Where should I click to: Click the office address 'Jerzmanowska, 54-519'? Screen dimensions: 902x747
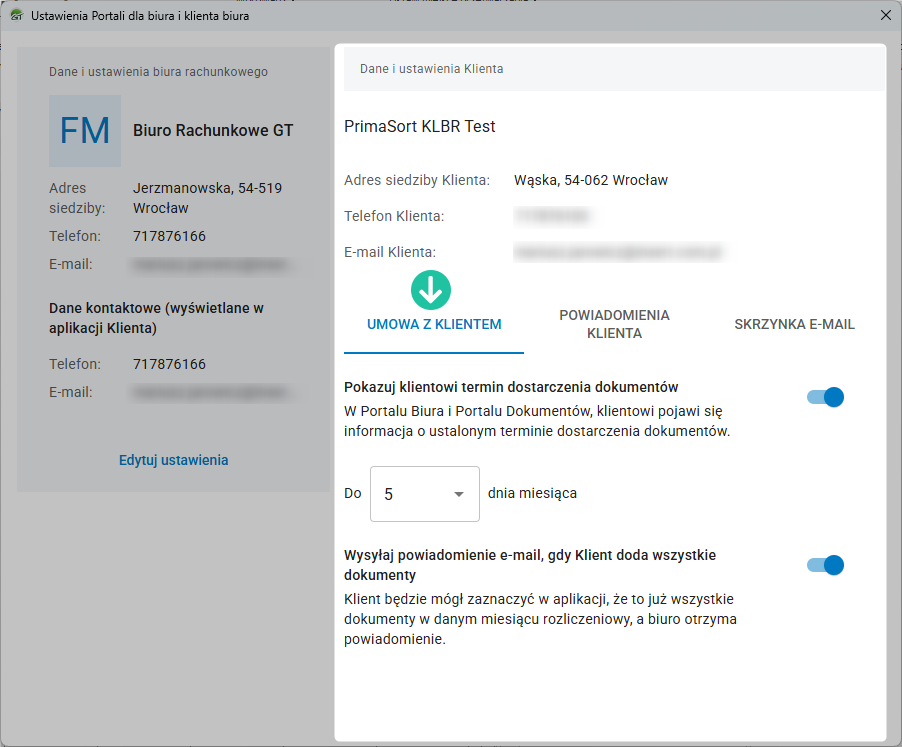pos(207,188)
